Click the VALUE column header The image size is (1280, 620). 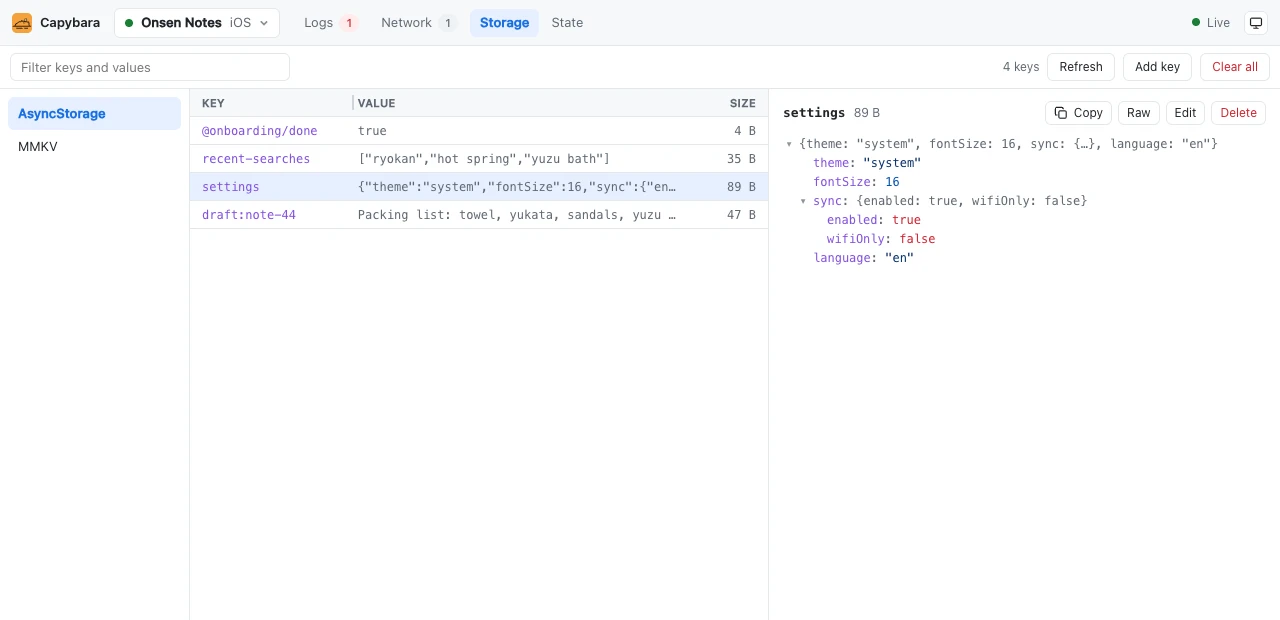[x=376, y=103]
